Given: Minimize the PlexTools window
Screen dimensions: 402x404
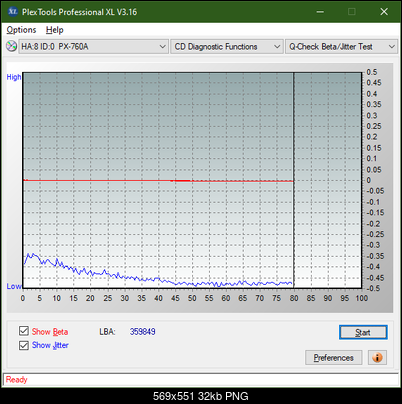Looking at the screenshot, I should tap(320, 12).
